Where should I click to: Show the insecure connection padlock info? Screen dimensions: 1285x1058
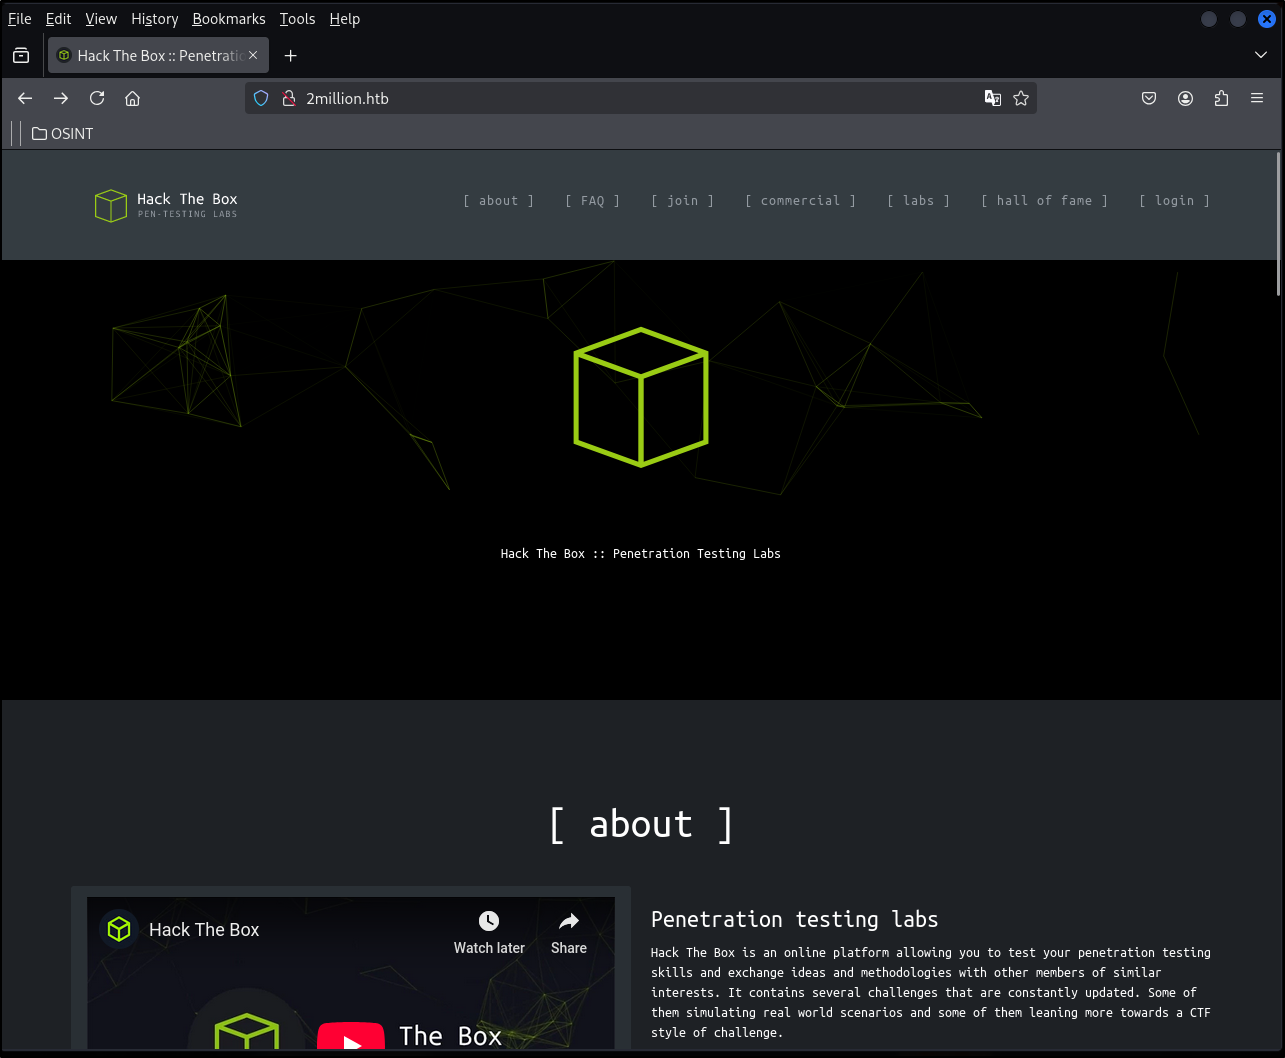pos(289,98)
